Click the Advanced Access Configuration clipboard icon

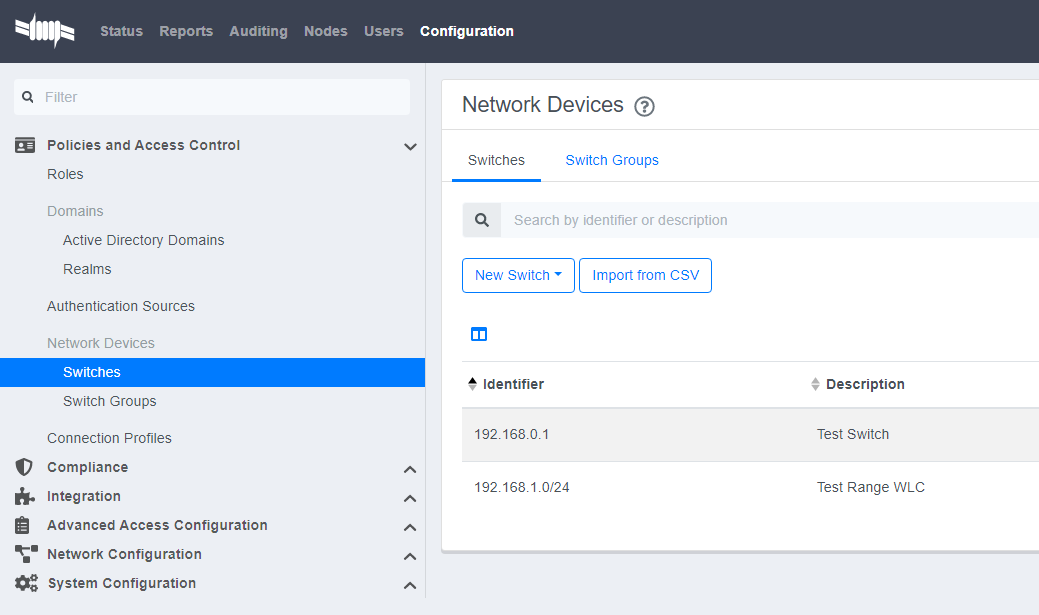[21, 525]
